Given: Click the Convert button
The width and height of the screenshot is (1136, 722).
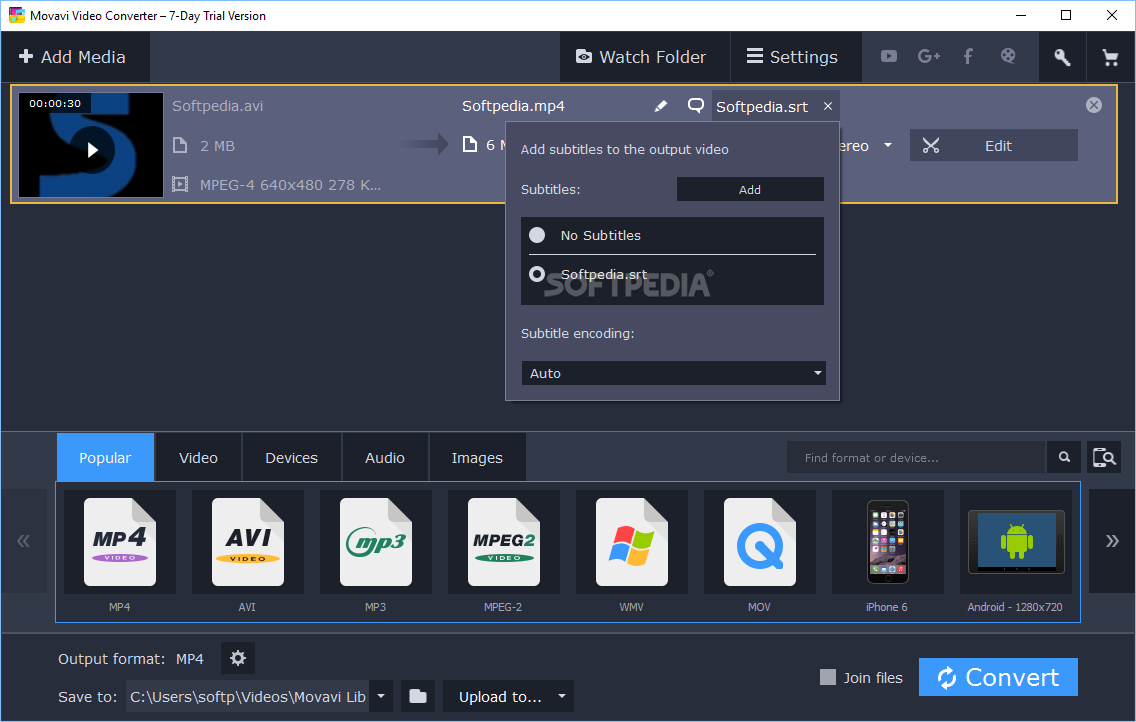Looking at the screenshot, I should pyautogui.click(x=998, y=677).
